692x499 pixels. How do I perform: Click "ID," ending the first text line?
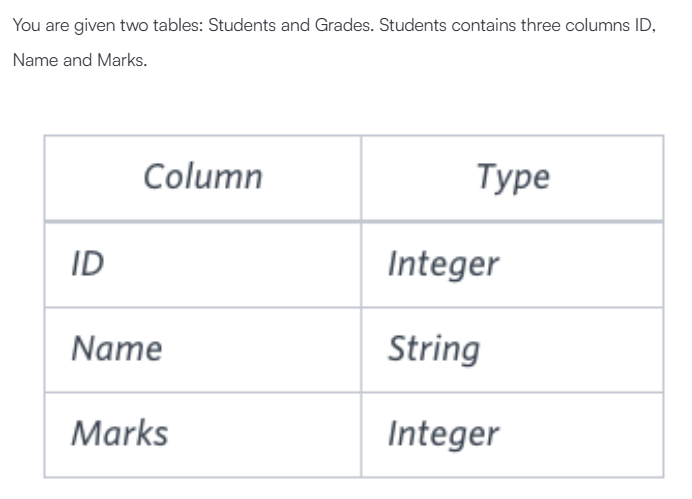645,25
